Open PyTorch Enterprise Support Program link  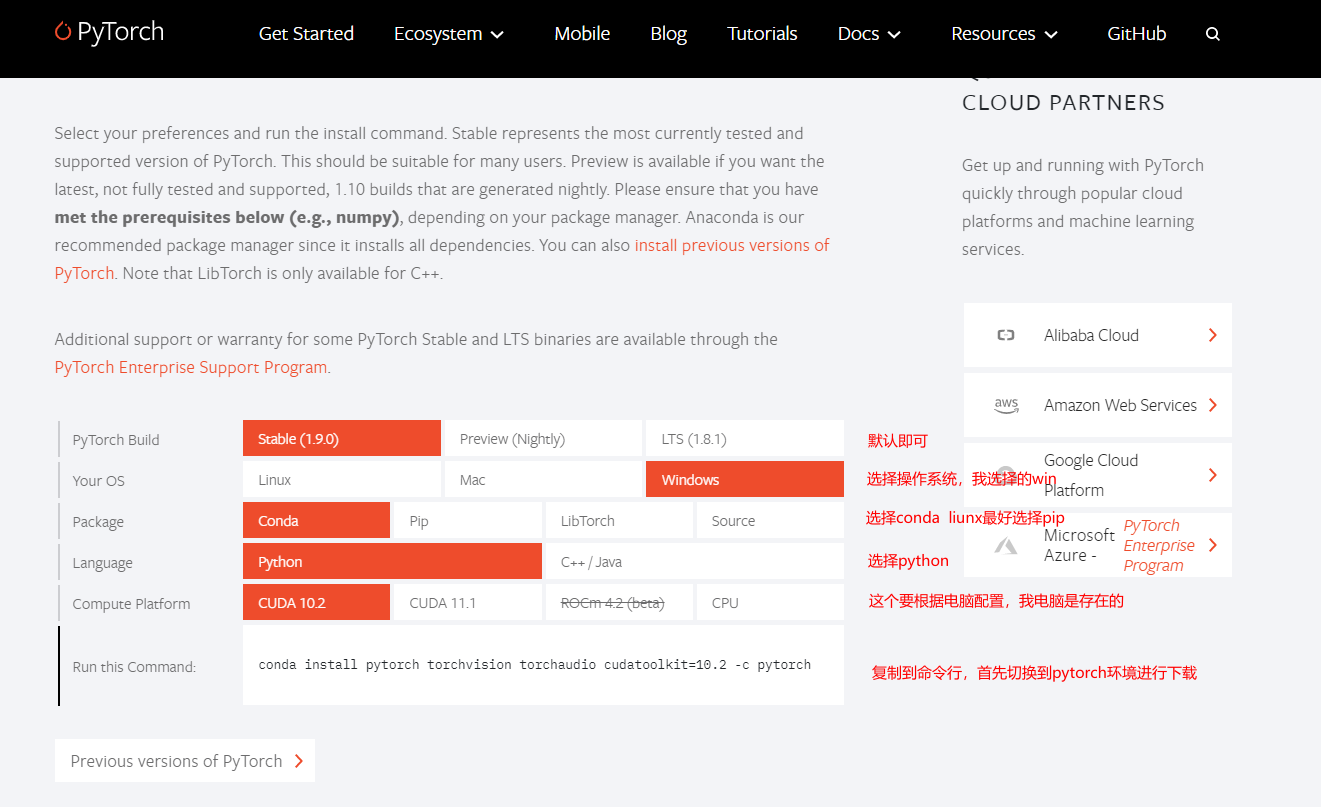tap(191, 367)
